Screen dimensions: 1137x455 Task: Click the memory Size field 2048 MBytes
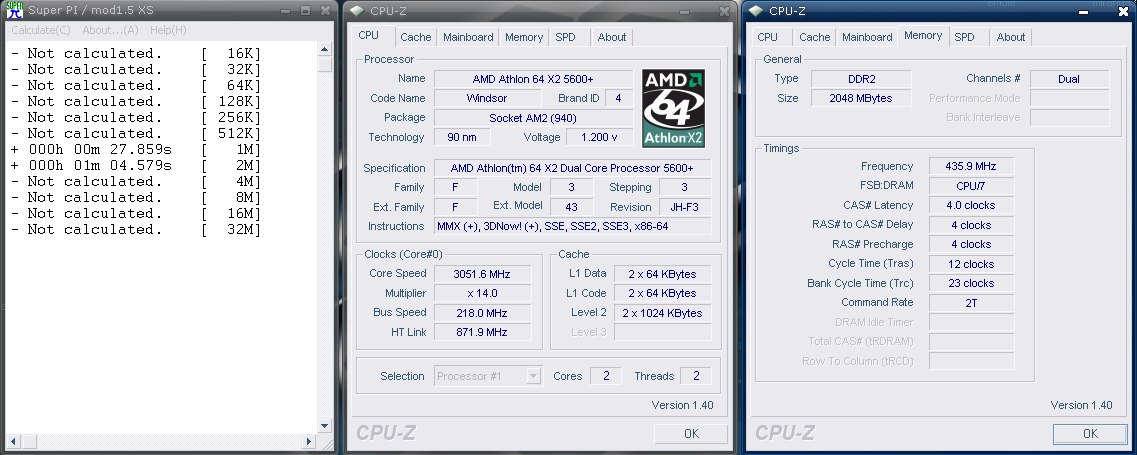click(x=861, y=98)
